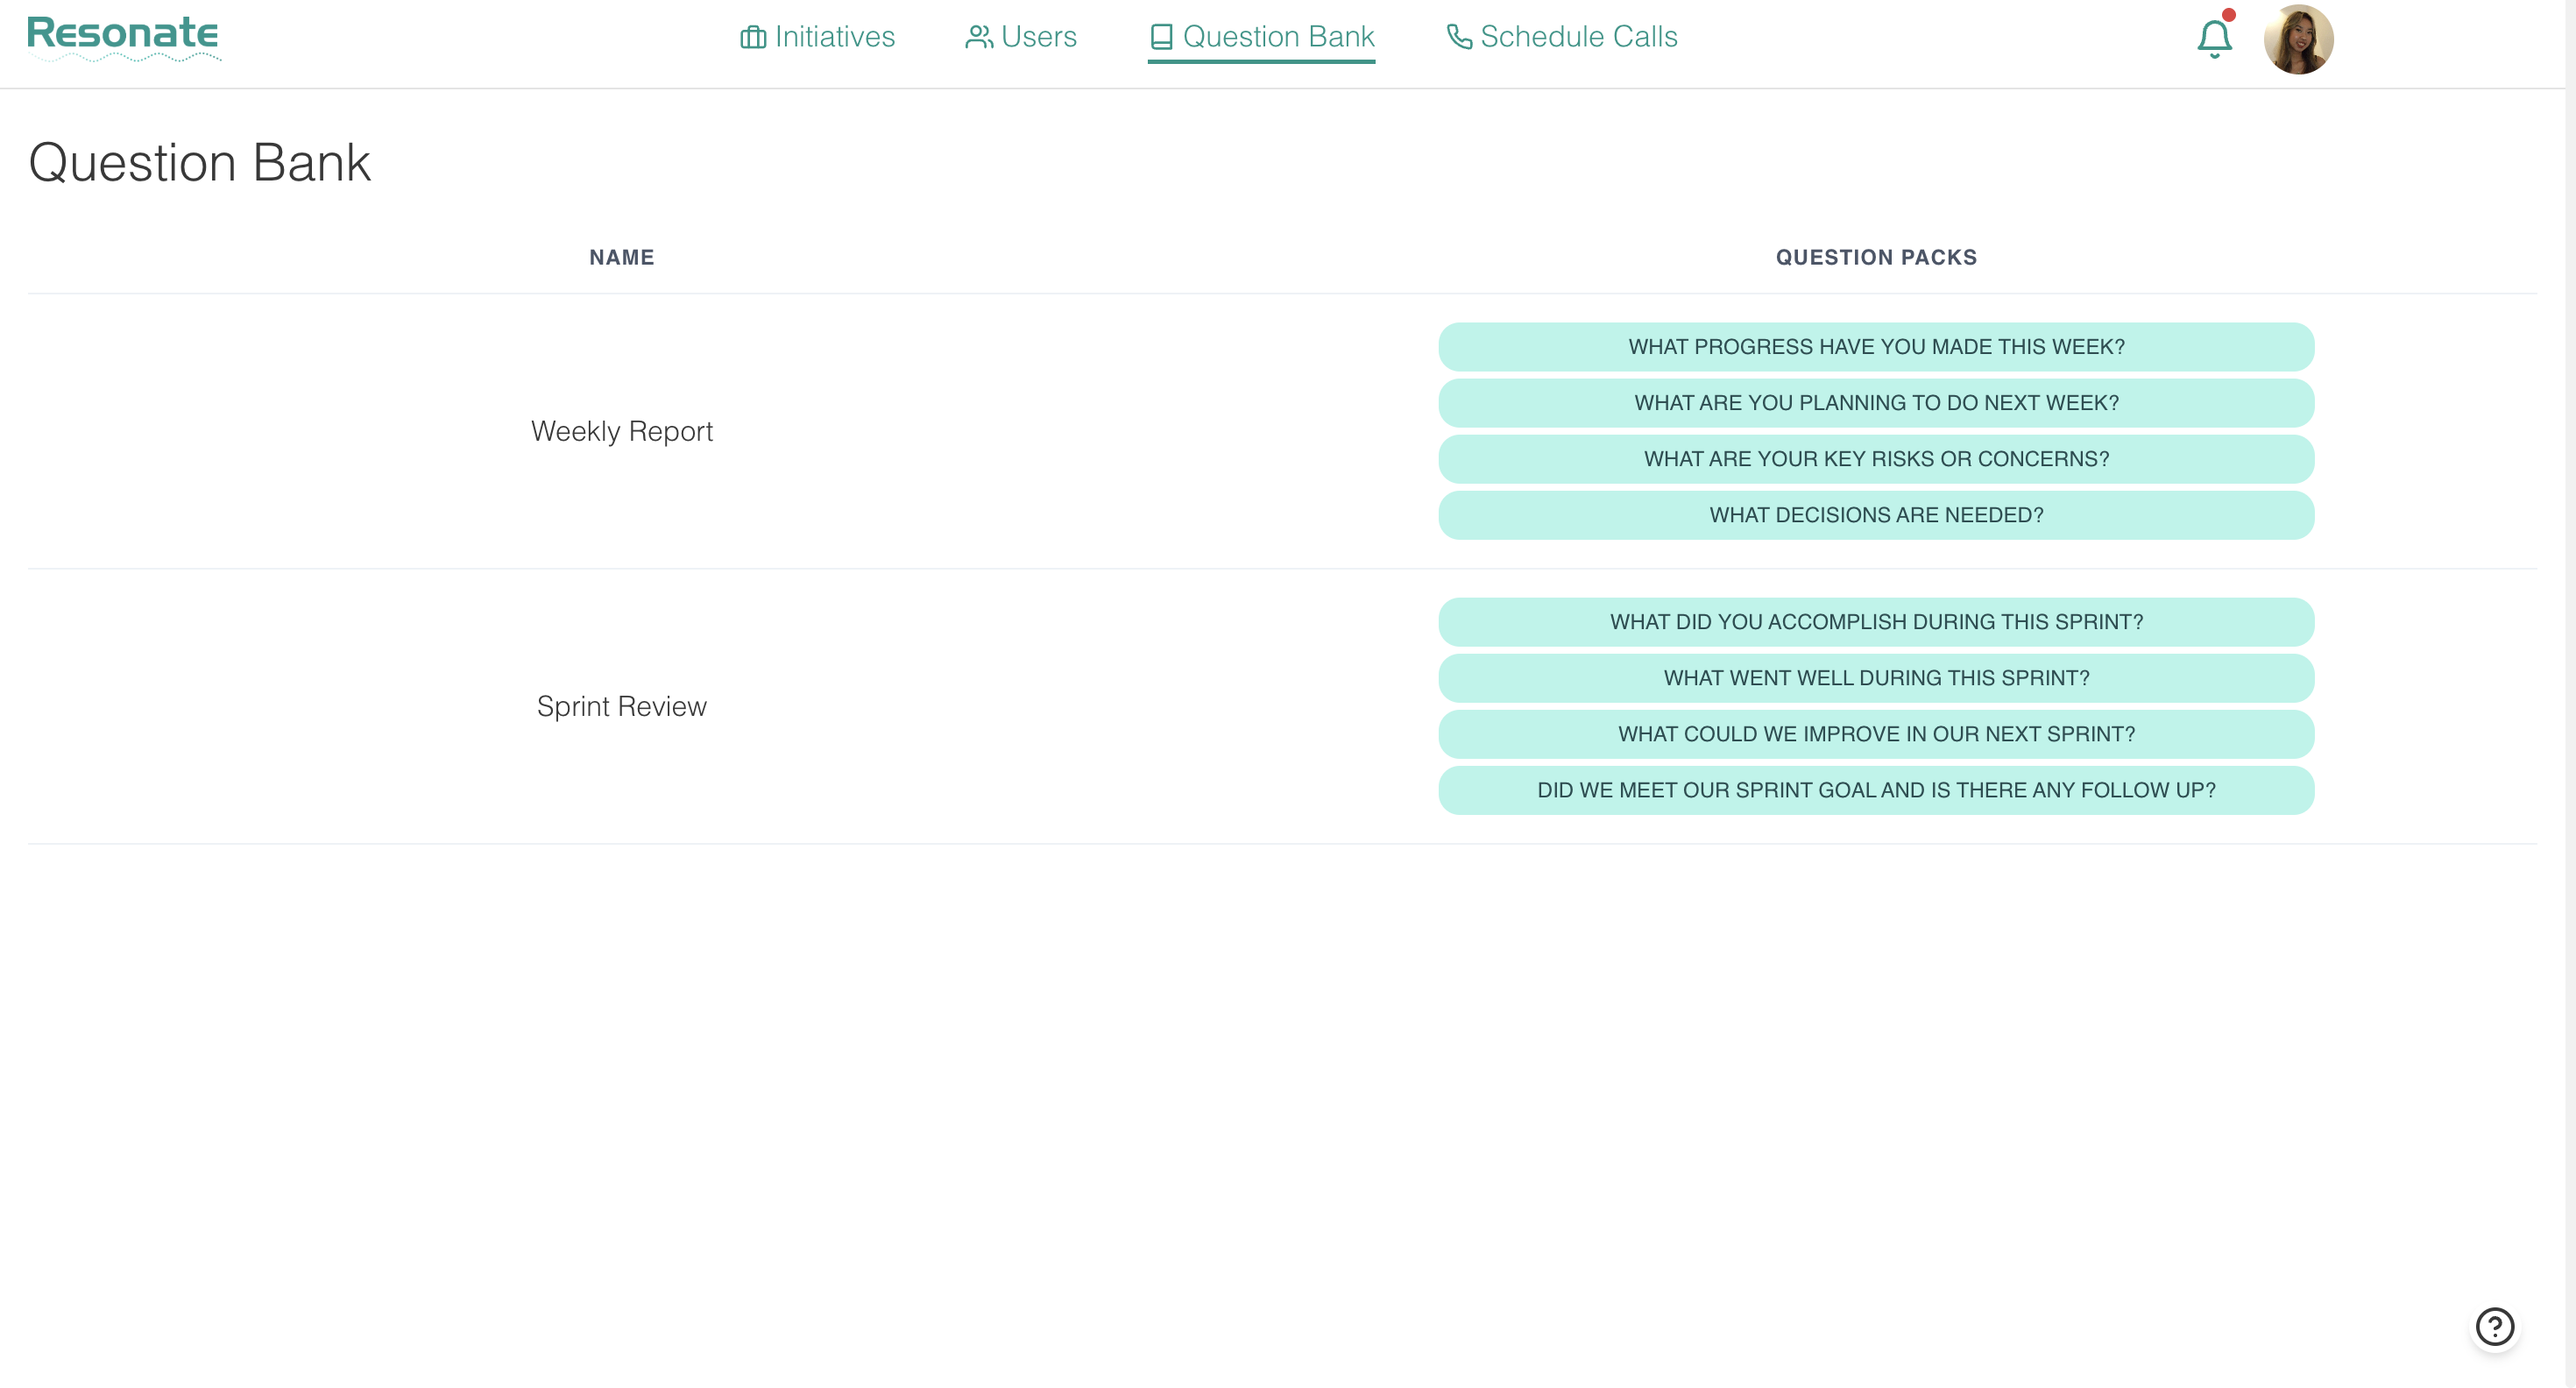Click "What decisions are needed?" question
Image resolution: width=2576 pixels, height=1388 pixels.
coord(1876,515)
